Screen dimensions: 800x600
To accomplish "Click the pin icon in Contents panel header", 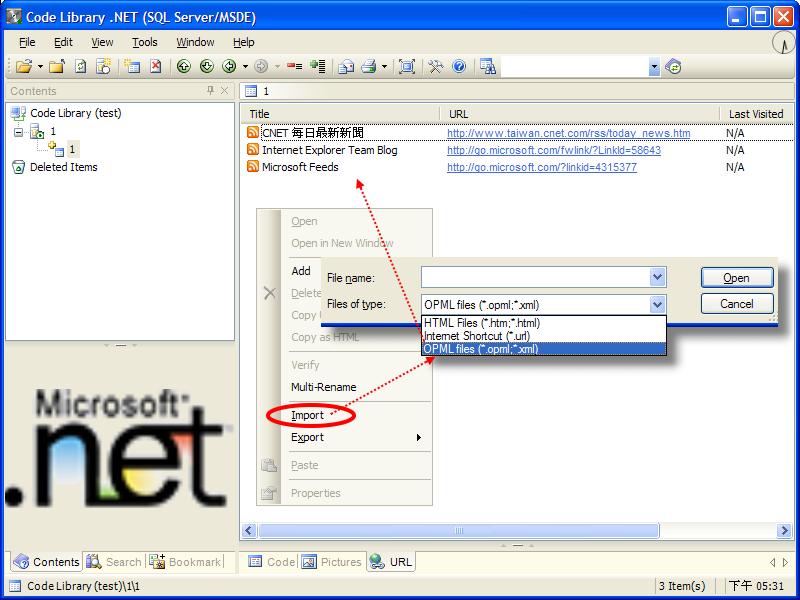I will pos(210,91).
